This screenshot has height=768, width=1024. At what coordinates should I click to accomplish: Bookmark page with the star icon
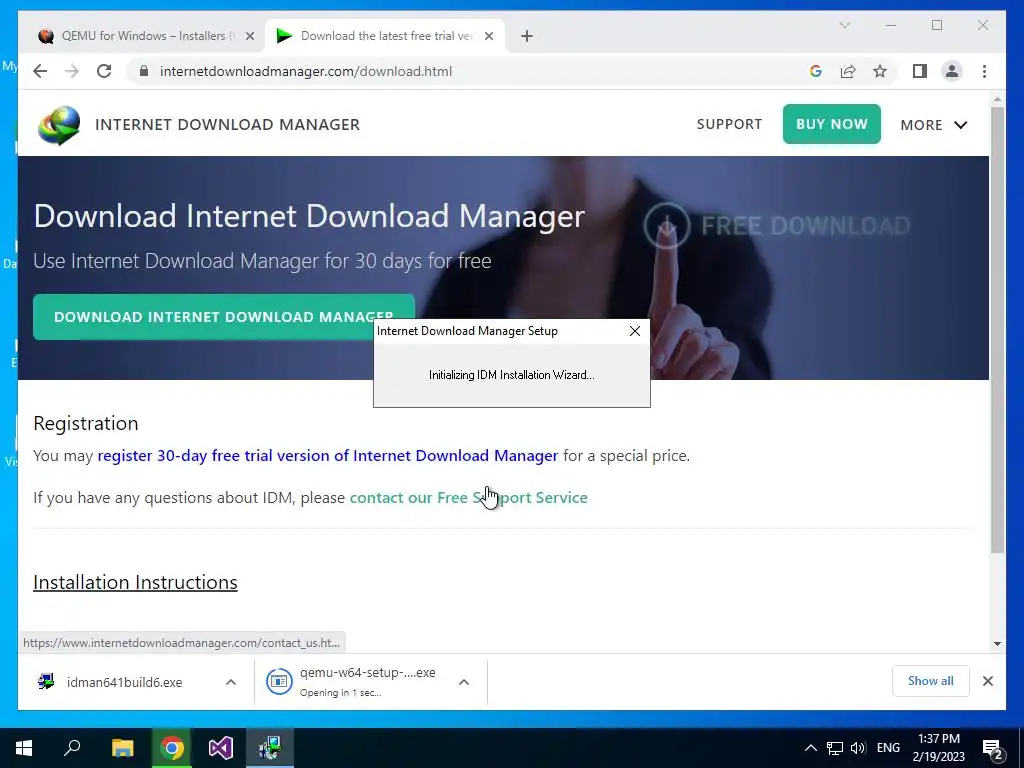(880, 71)
